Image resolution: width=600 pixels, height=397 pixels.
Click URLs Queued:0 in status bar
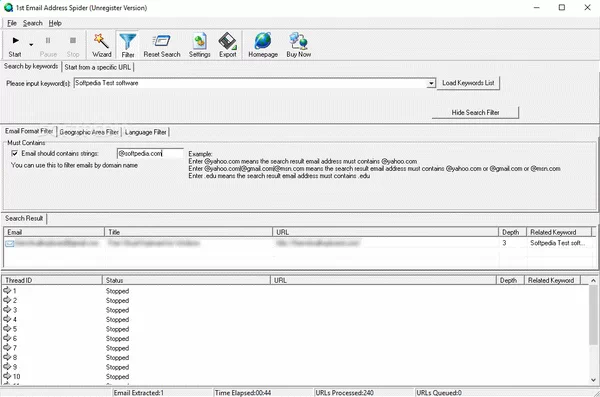tap(439, 393)
